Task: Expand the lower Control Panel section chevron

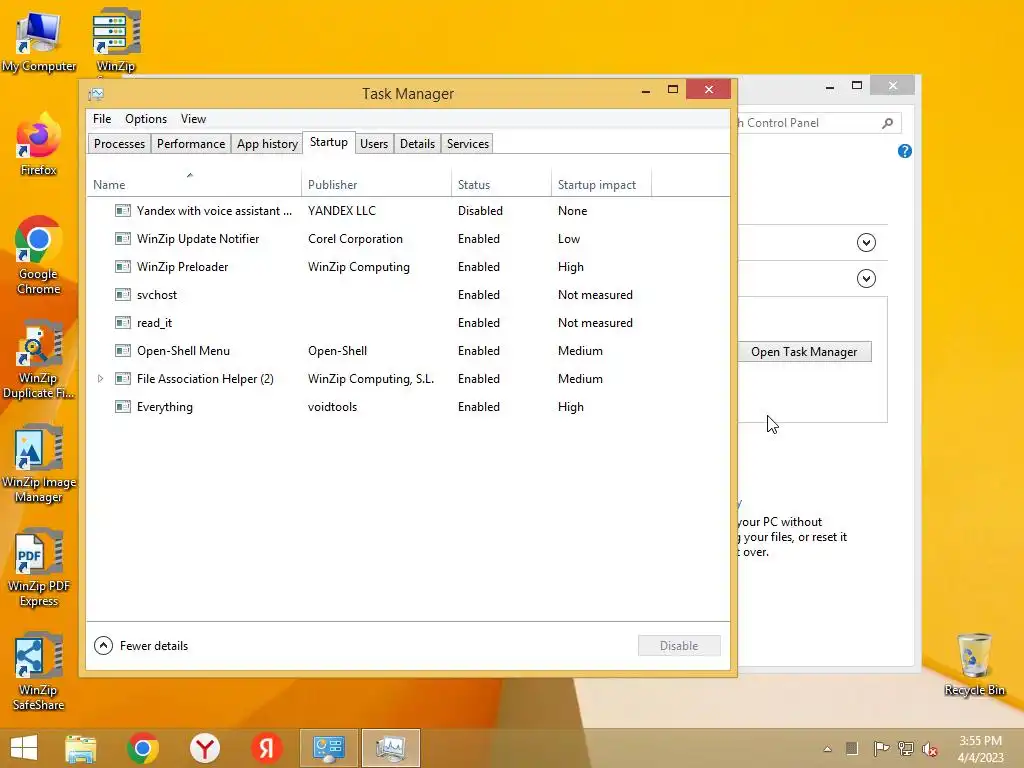Action: pos(866,279)
